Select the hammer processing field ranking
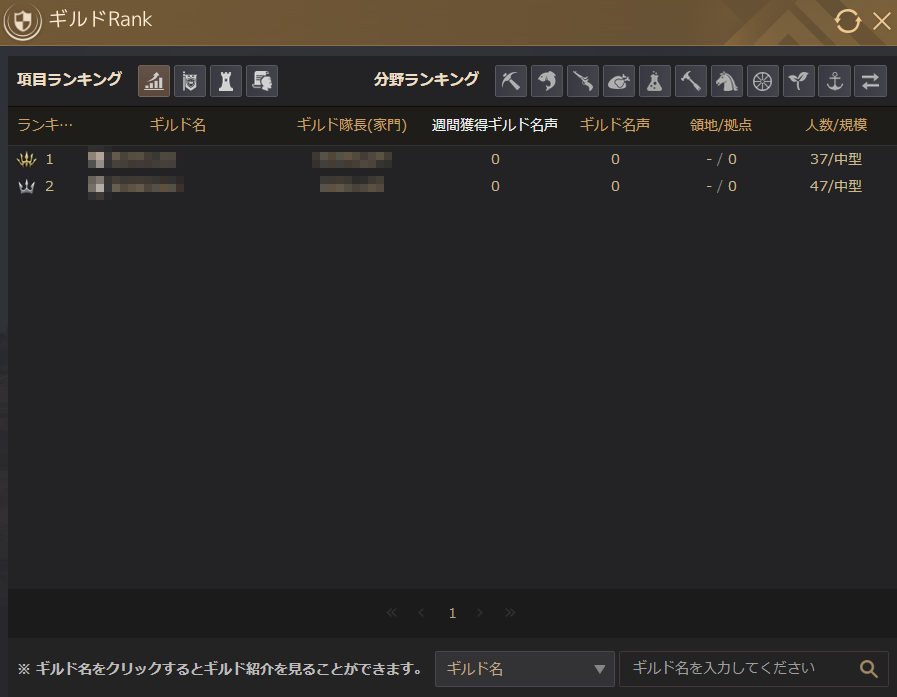Viewport: 897px width, 697px height. pos(691,81)
